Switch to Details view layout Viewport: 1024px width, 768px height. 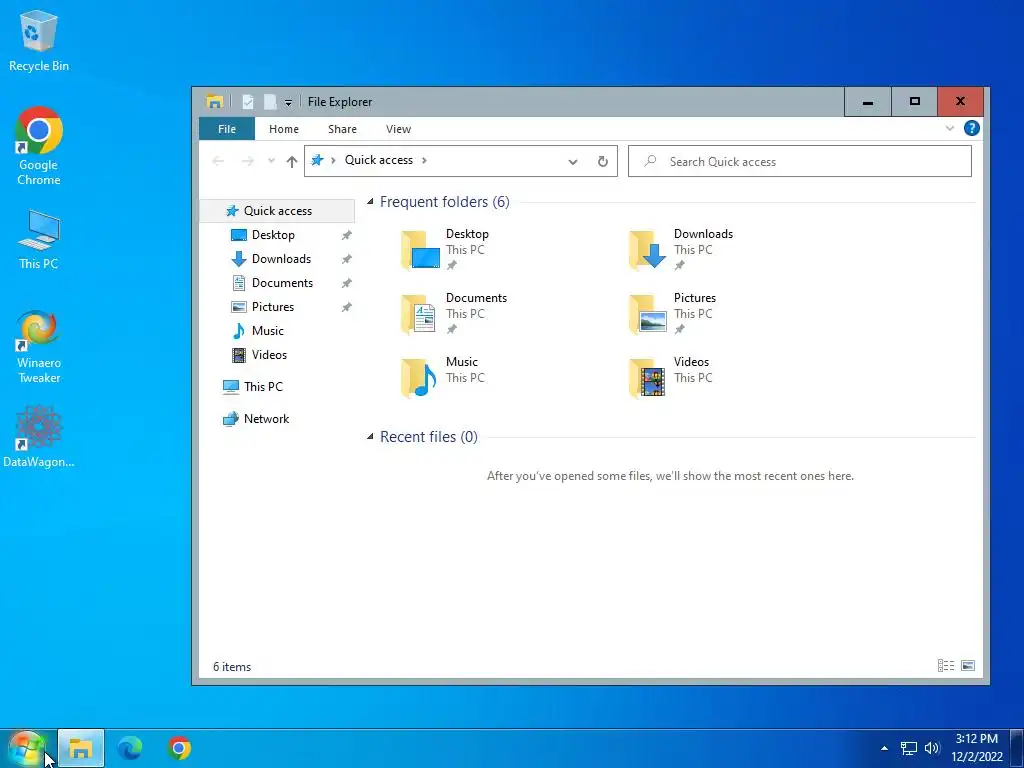point(946,665)
